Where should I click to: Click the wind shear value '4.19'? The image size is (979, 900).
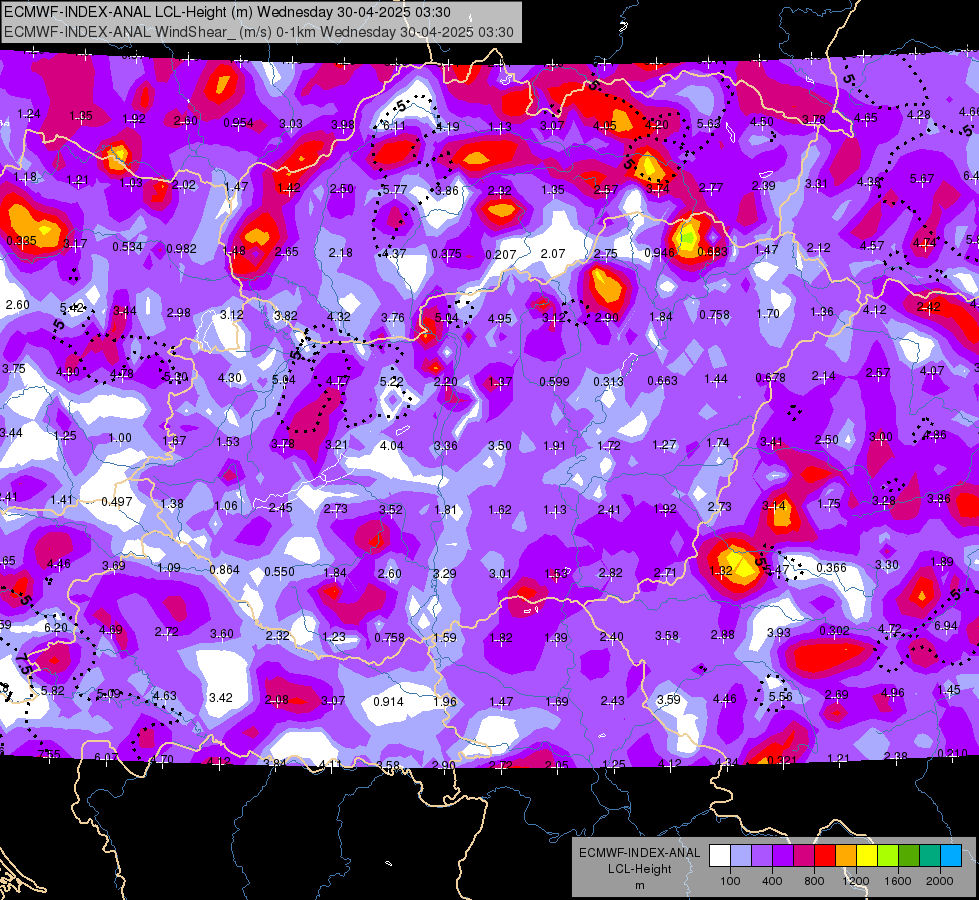pos(447,126)
